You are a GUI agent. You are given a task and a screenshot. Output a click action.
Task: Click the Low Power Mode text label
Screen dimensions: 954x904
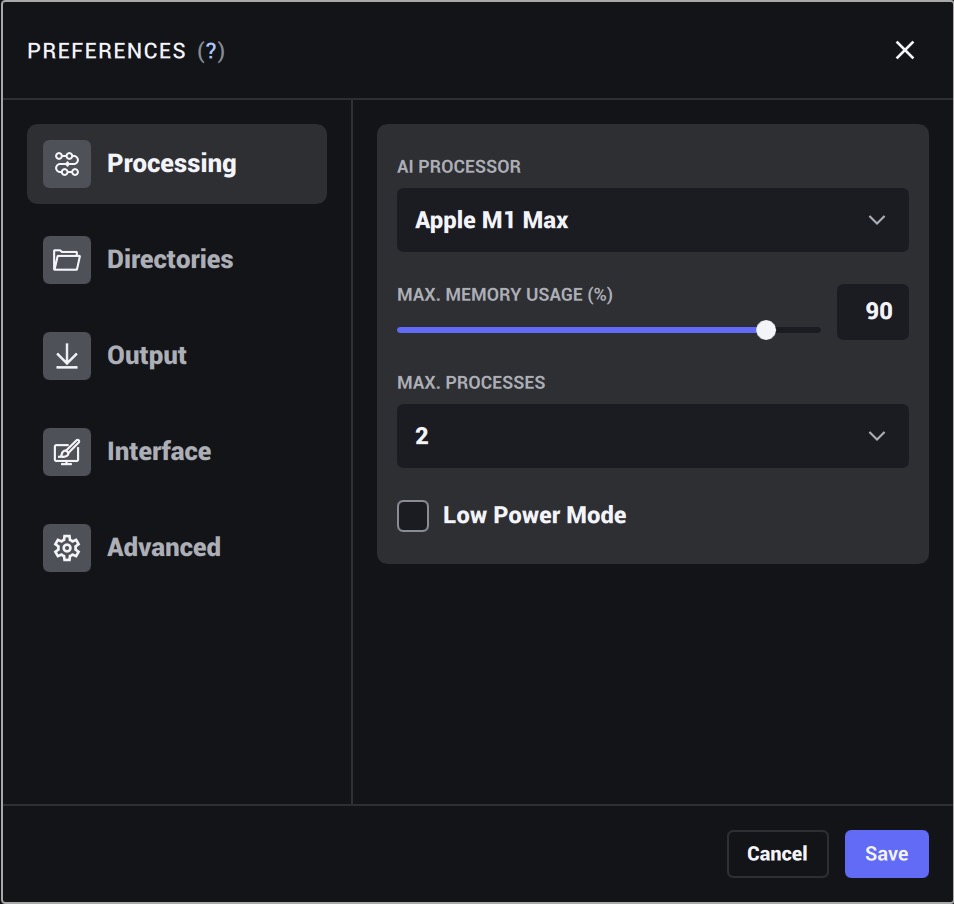(534, 516)
